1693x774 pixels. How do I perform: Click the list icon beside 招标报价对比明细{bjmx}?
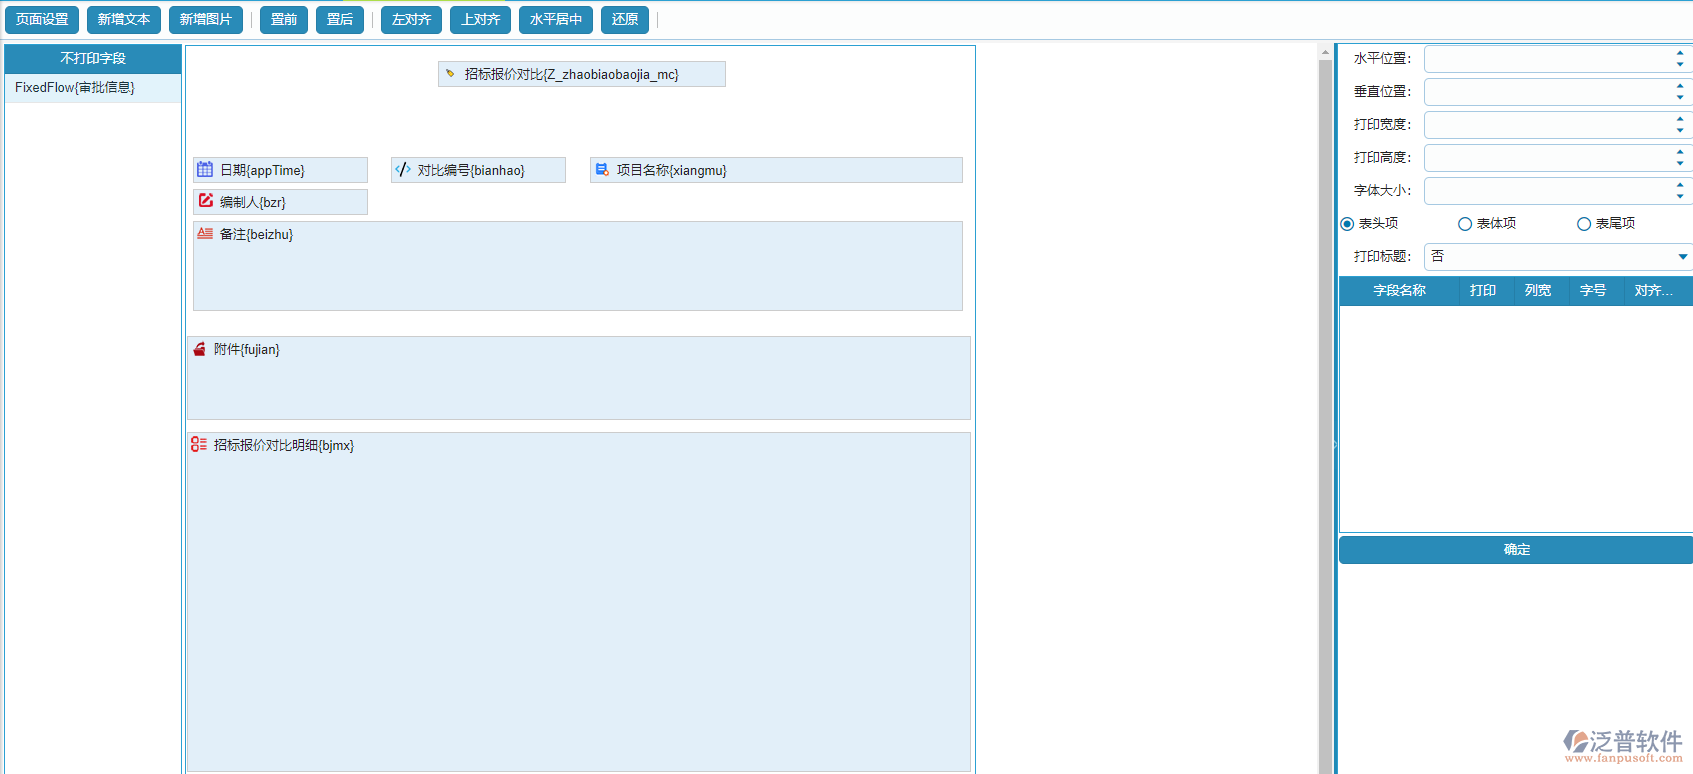[x=199, y=445]
